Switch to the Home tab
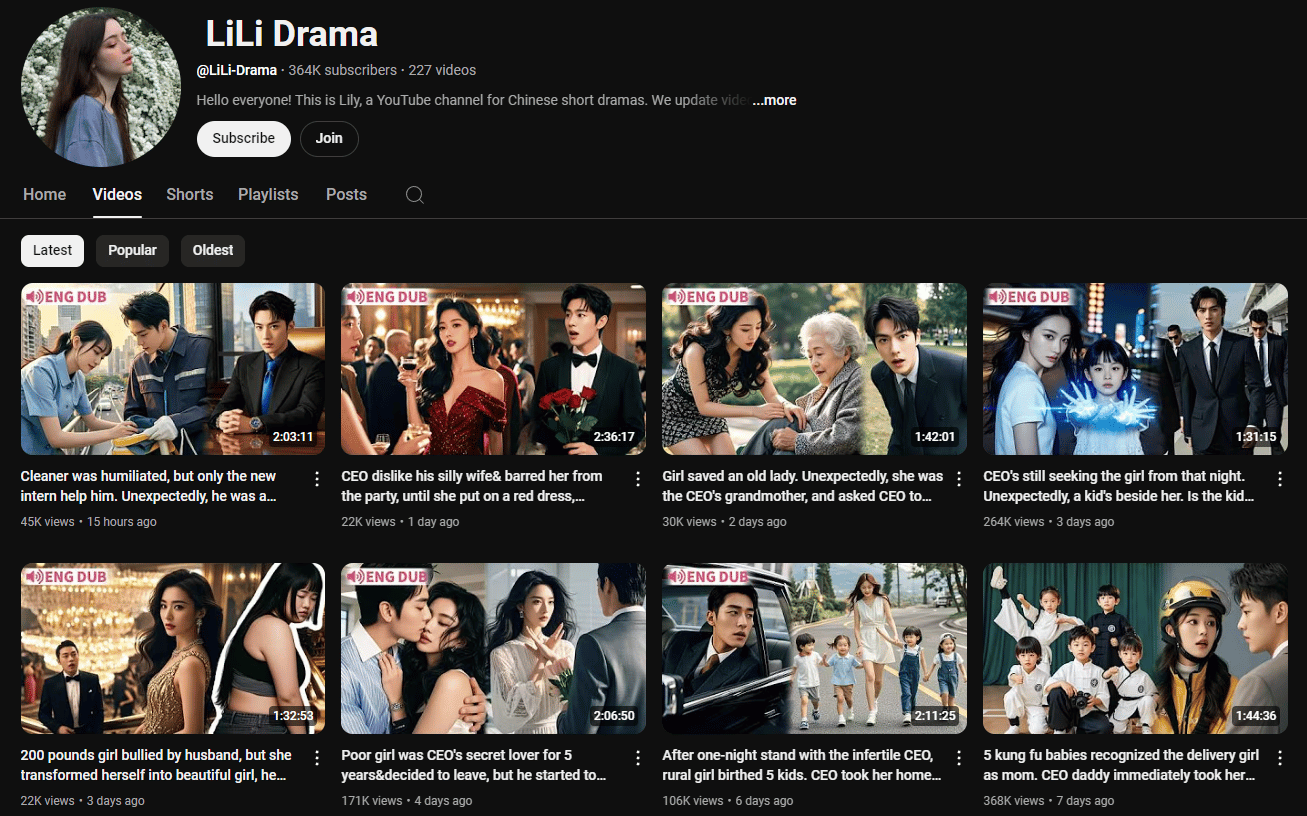The height and width of the screenshot is (816, 1307). click(x=44, y=195)
